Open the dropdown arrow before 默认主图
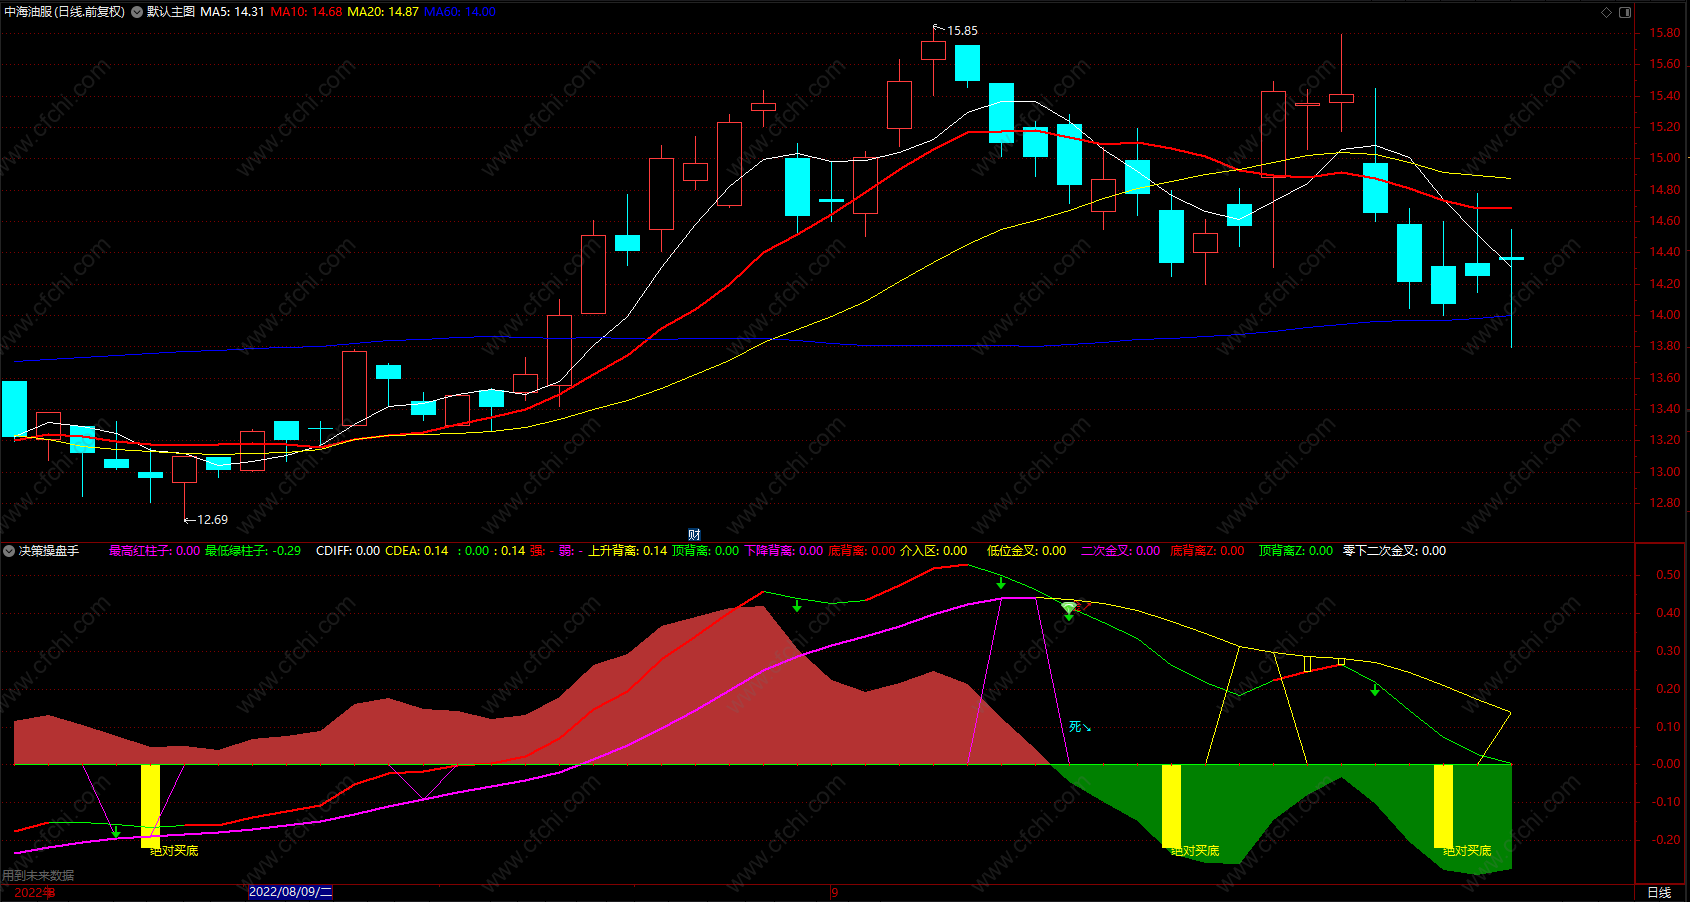The width and height of the screenshot is (1690, 902). point(137,12)
